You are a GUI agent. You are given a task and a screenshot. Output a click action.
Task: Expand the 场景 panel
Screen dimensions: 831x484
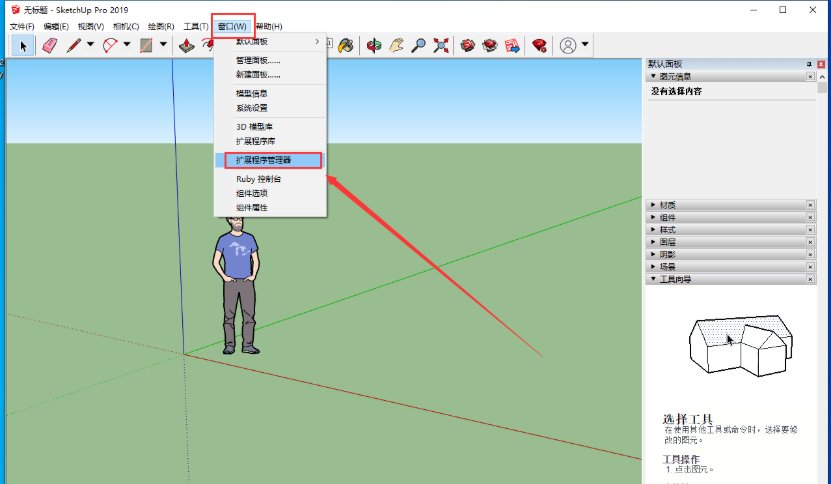tap(653, 267)
